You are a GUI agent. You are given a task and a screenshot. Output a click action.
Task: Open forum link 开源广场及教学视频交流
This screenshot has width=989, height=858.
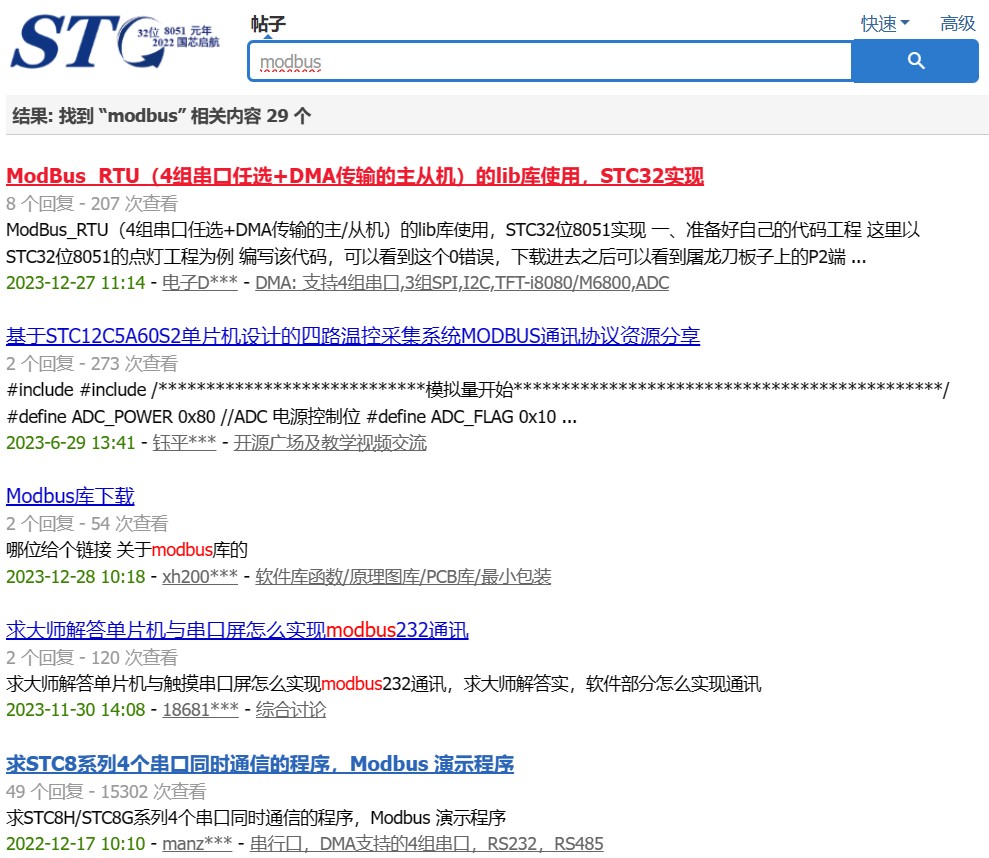click(330, 443)
